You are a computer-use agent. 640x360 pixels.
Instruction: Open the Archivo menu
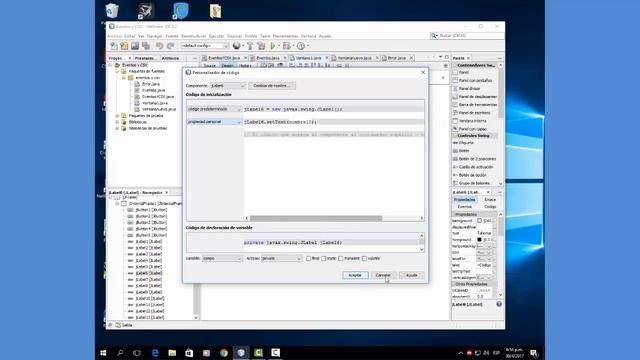coord(114,36)
